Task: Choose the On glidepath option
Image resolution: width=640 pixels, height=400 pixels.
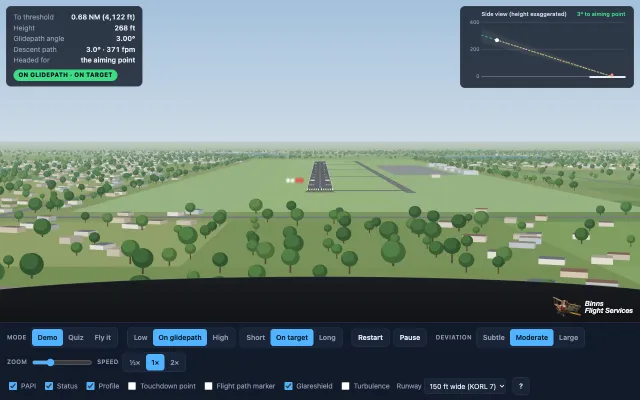Action: (x=180, y=338)
